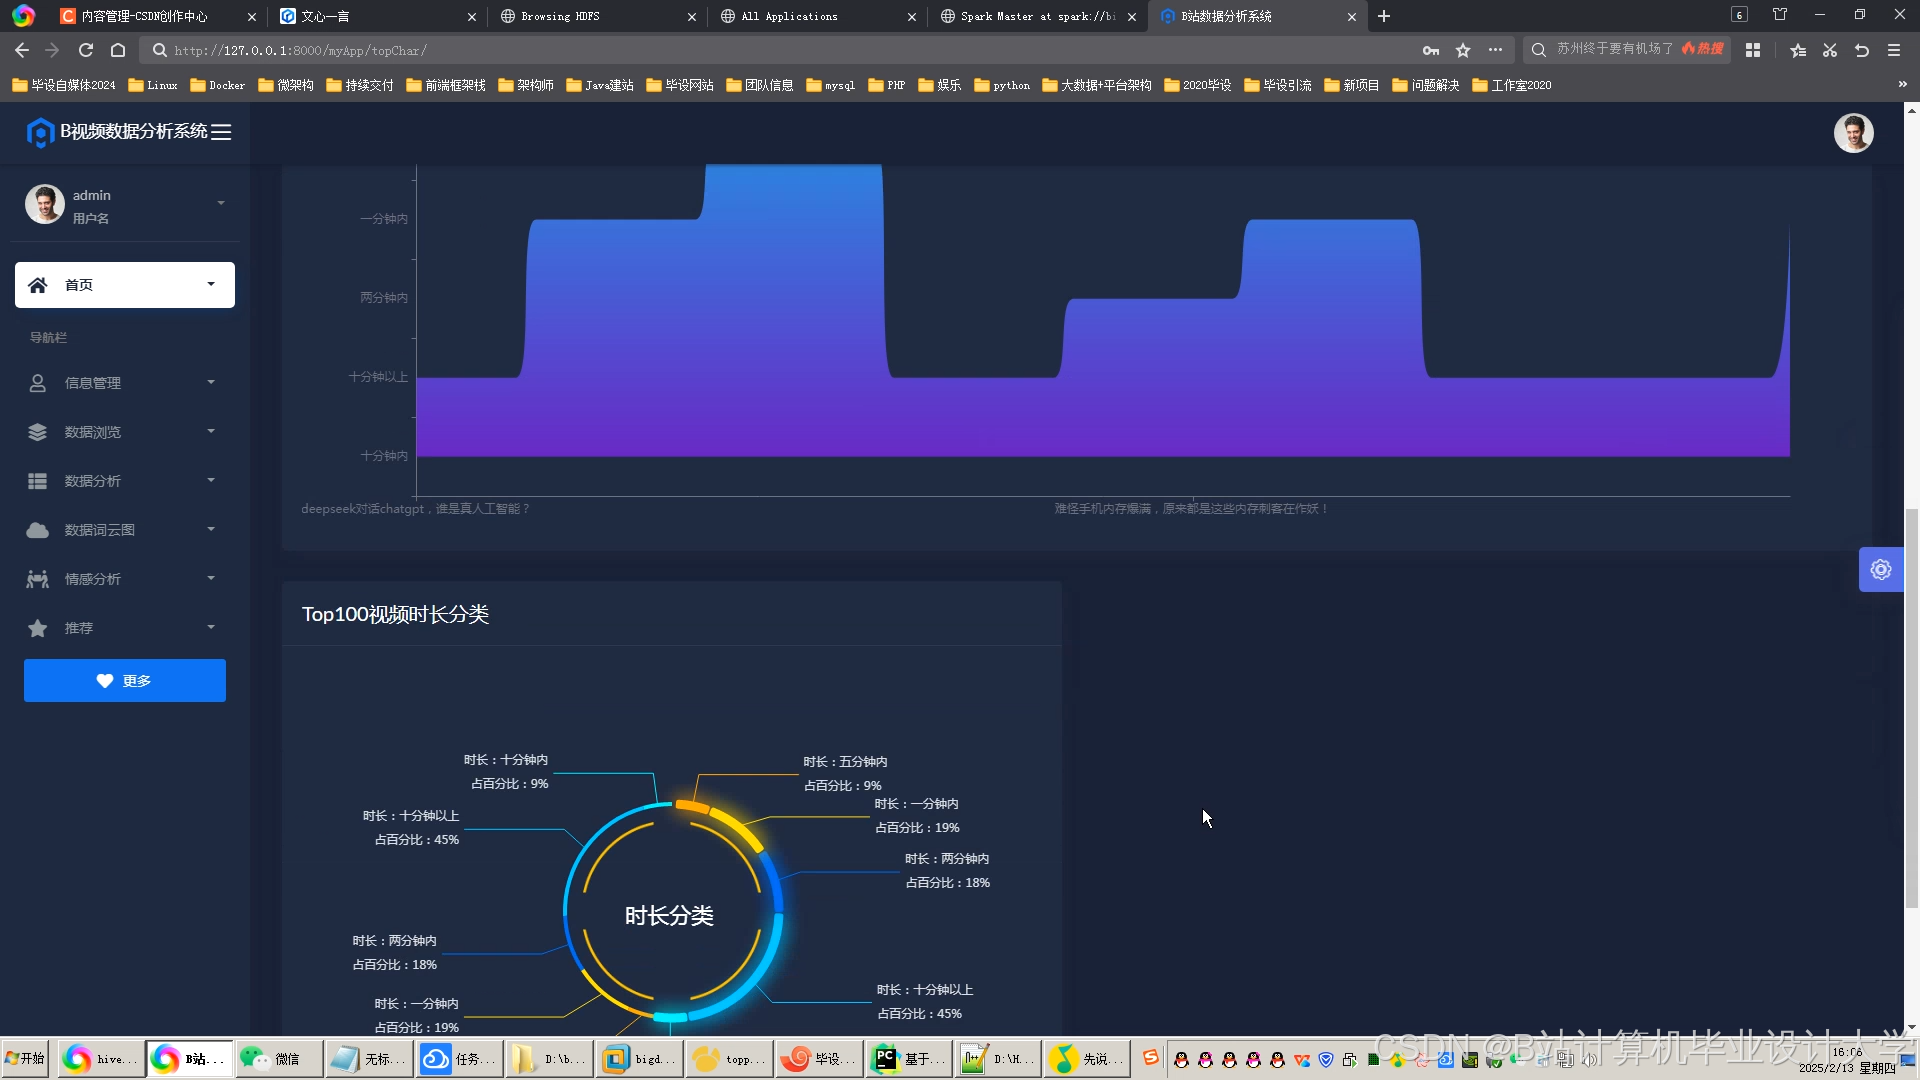The width and height of the screenshot is (1920, 1080).
Task: Click the 数据浏览 layers icon
Action: point(38,432)
